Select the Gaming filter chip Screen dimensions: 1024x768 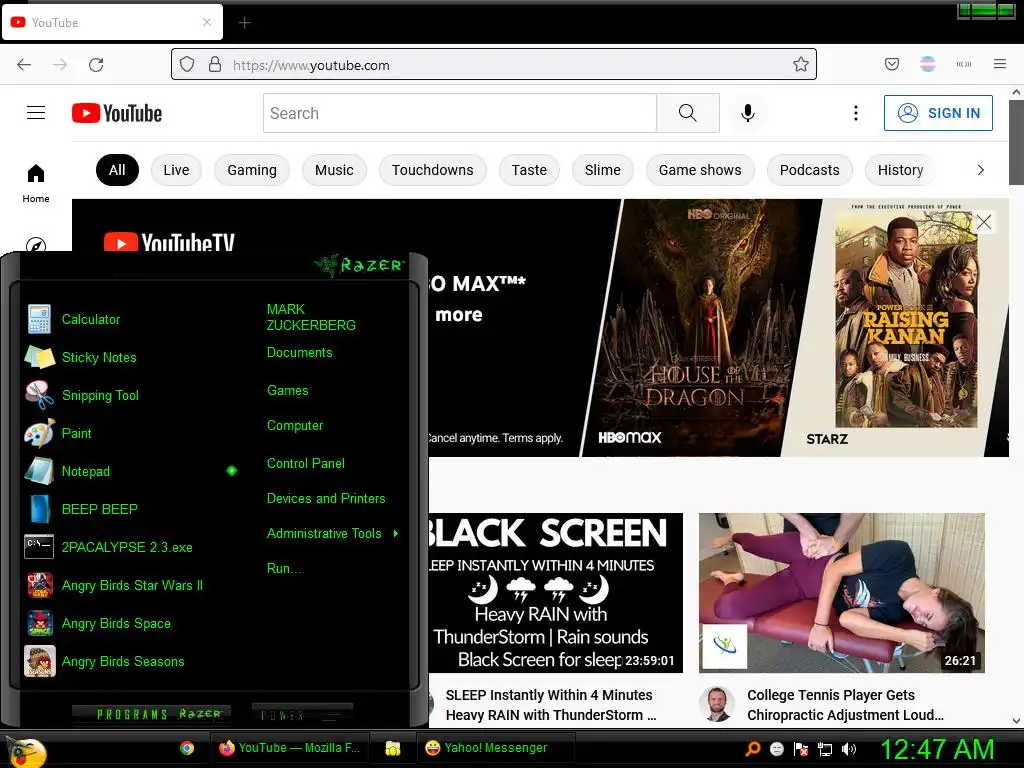(252, 170)
